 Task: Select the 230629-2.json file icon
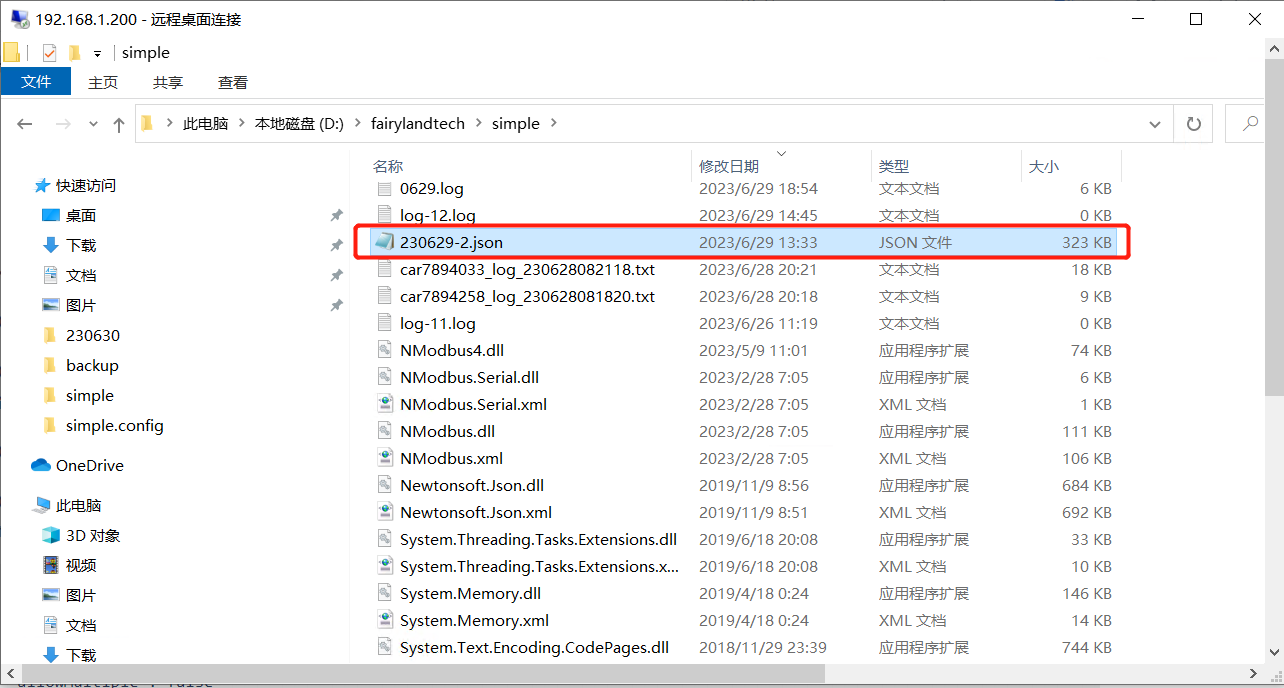(x=384, y=242)
